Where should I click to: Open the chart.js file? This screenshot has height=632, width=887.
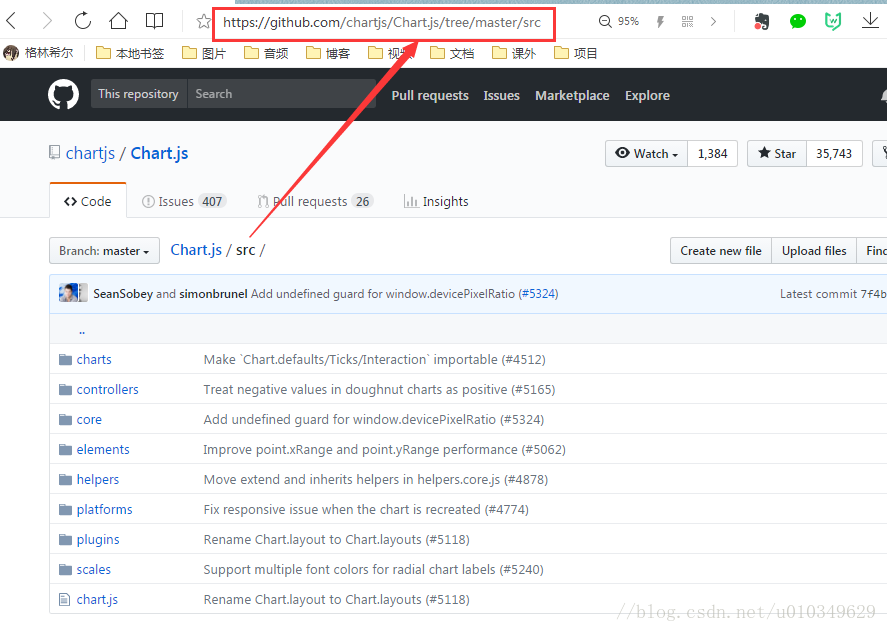[97, 599]
